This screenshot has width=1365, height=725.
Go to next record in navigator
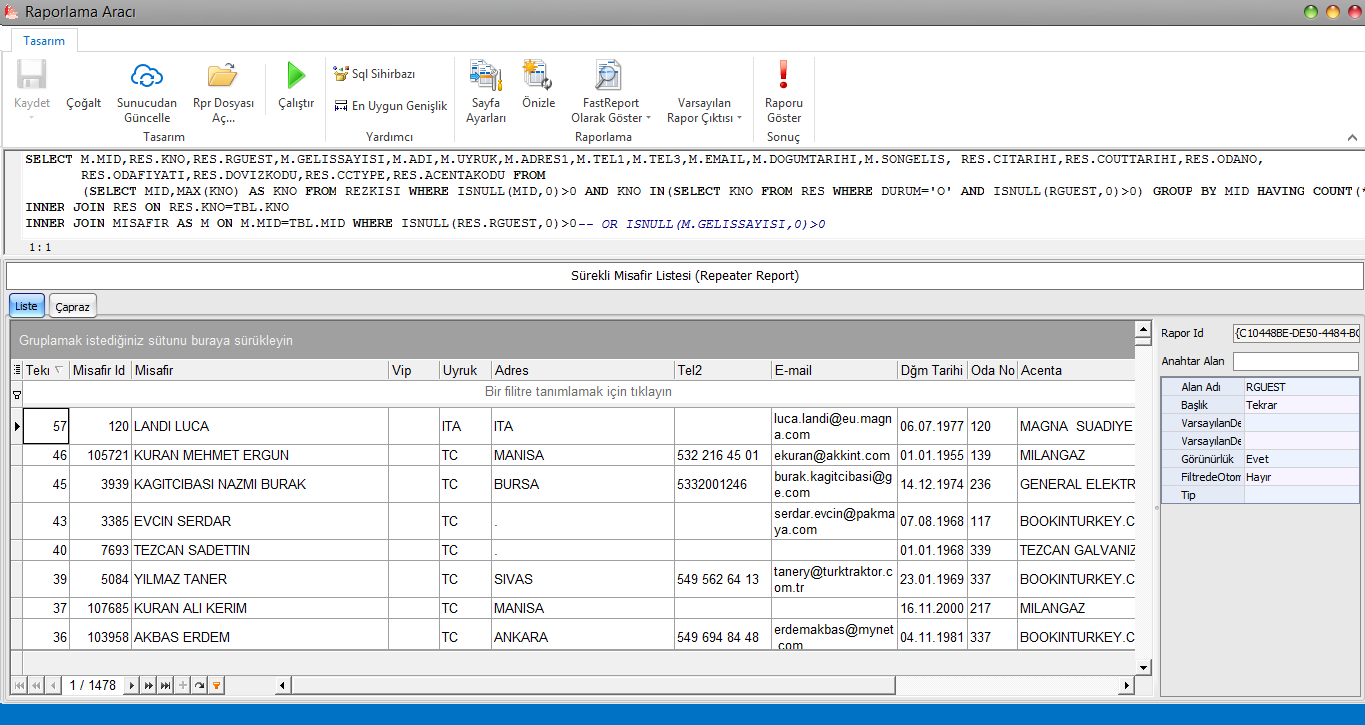point(132,685)
